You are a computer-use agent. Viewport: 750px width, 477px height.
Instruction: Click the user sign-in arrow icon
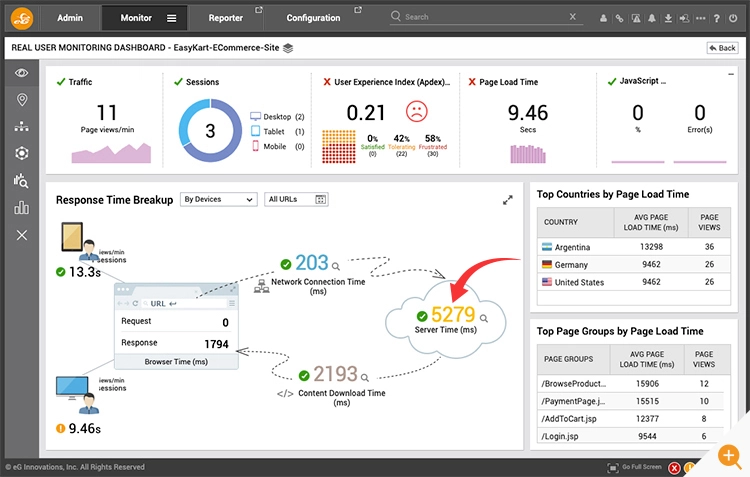pos(684,18)
